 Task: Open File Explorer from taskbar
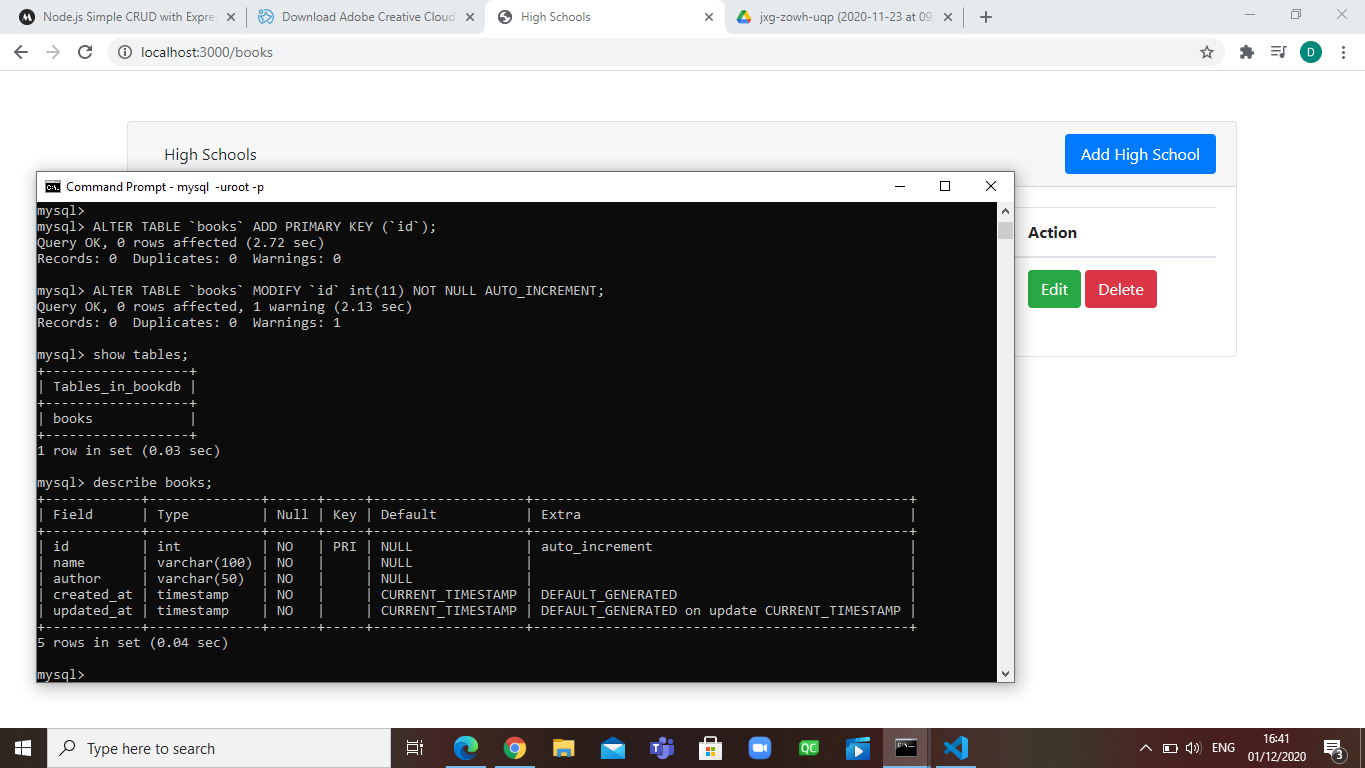(x=564, y=748)
